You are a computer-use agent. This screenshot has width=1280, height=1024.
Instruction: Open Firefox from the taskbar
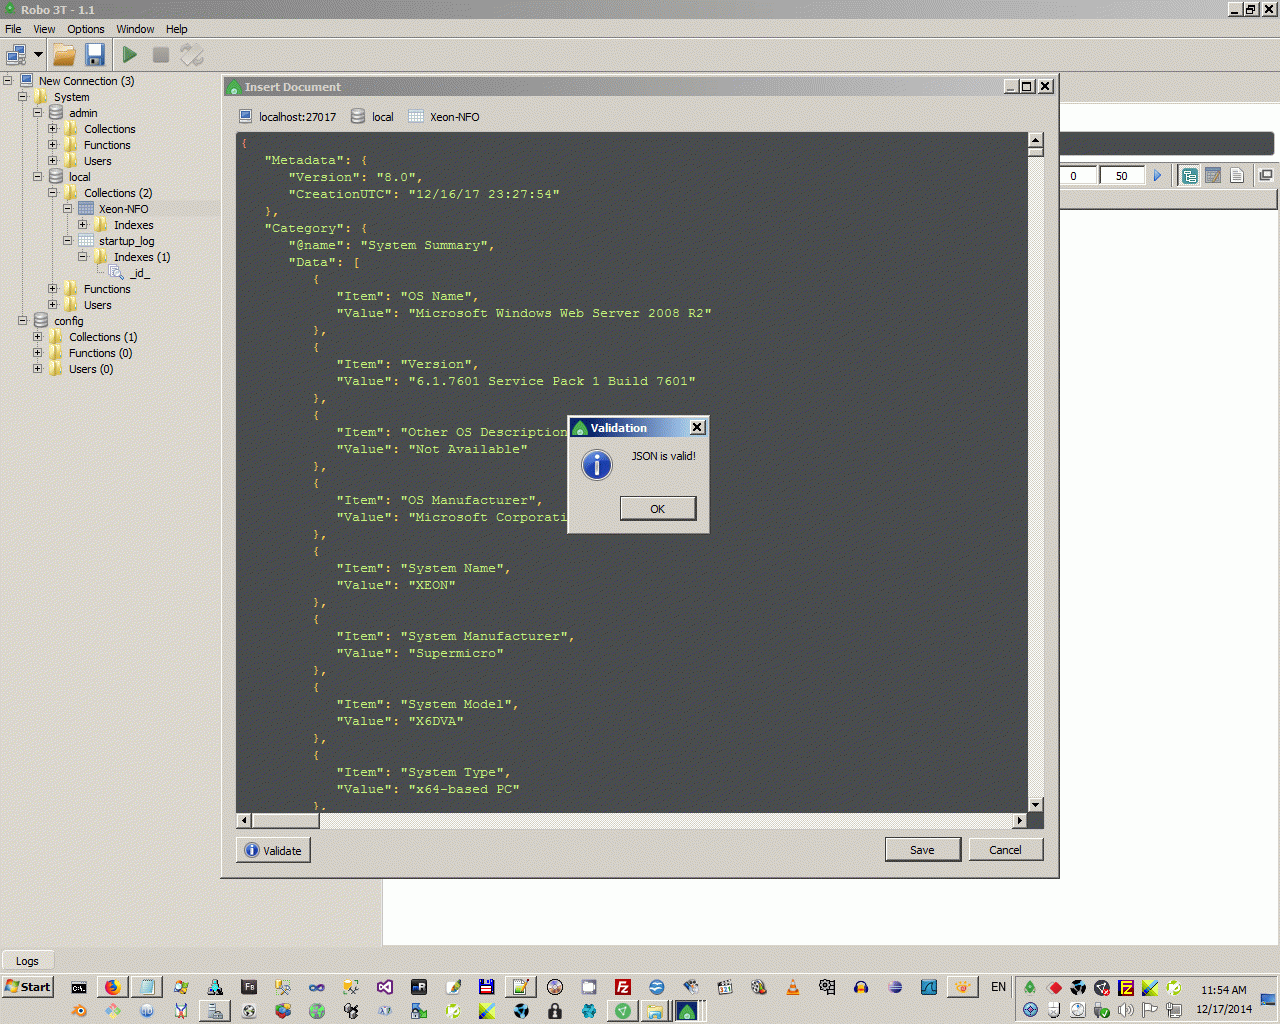113,987
